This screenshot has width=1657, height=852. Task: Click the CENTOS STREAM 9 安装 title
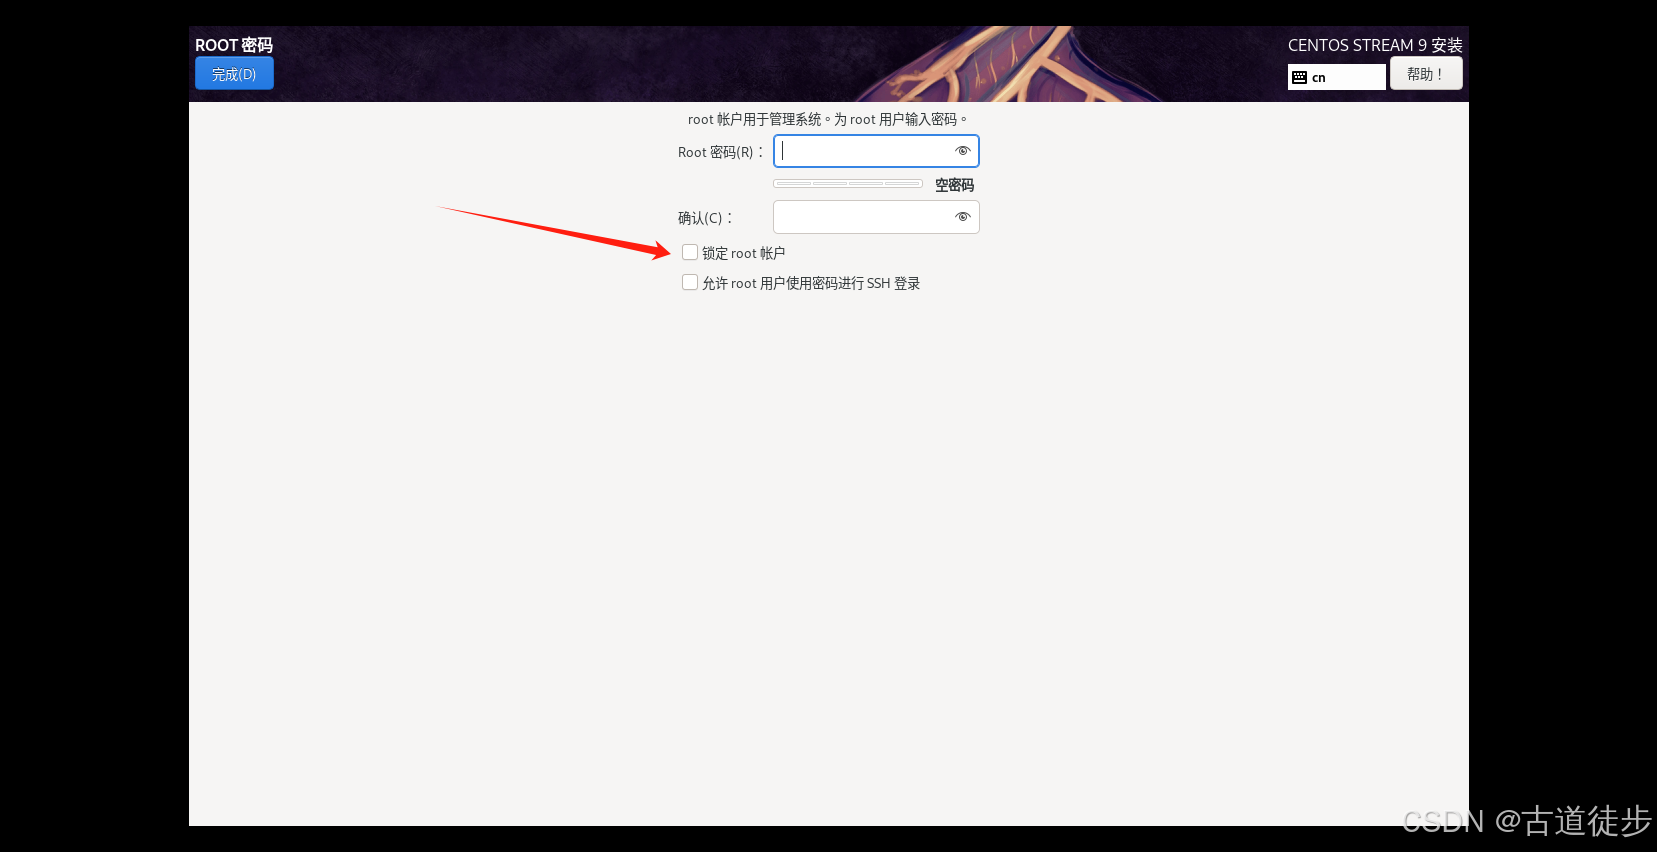coord(1375,45)
